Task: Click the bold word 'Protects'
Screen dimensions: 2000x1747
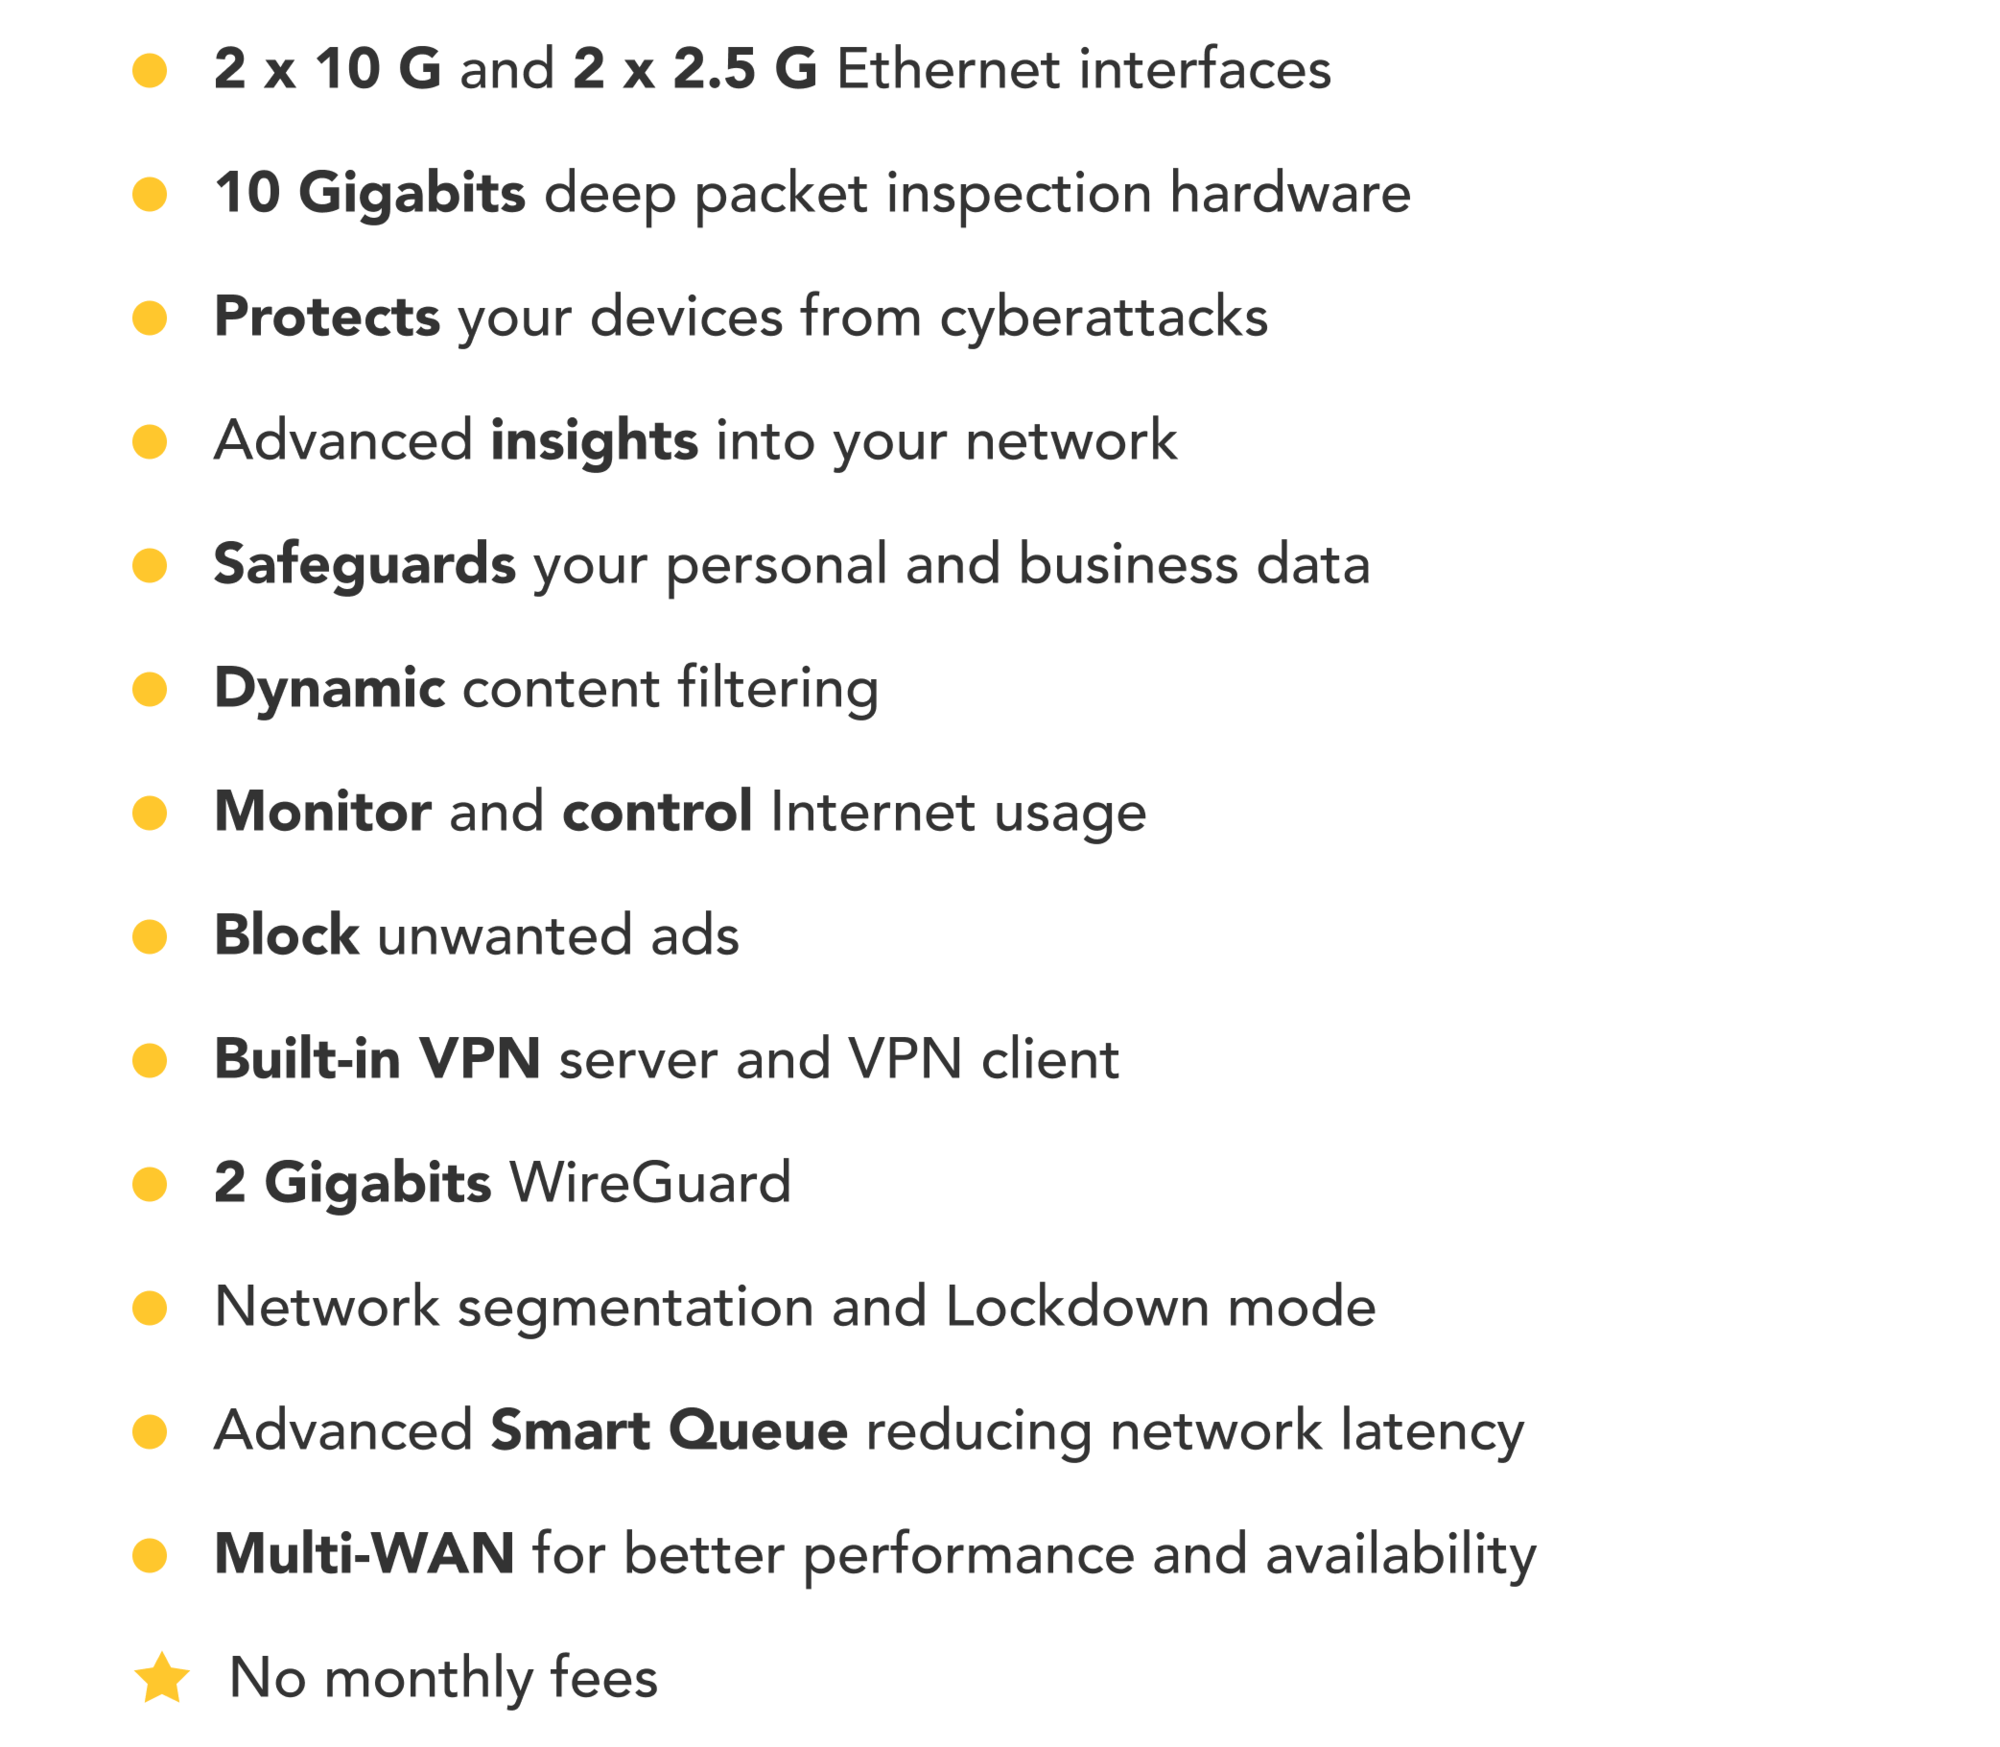Action: click(x=327, y=318)
